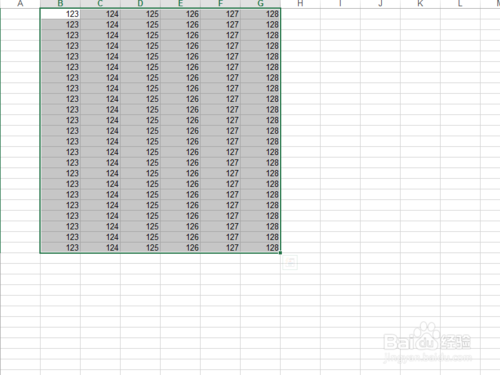The width and height of the screenshot is (500, 375).
Task: Select column K header
Action: pos(420,4)
